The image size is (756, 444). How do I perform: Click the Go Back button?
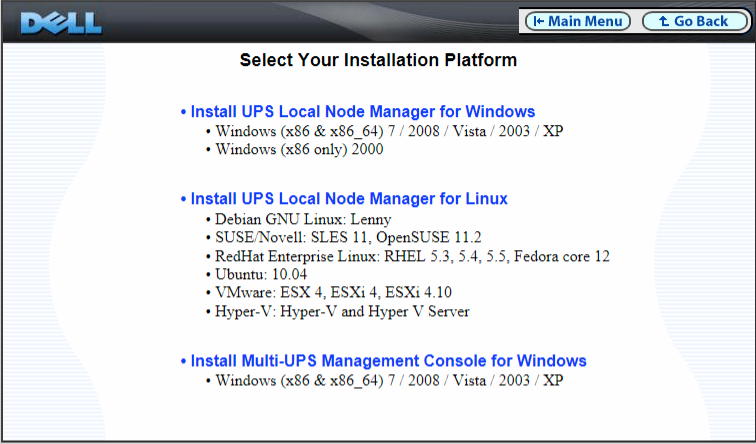click(x=694, y=21)
